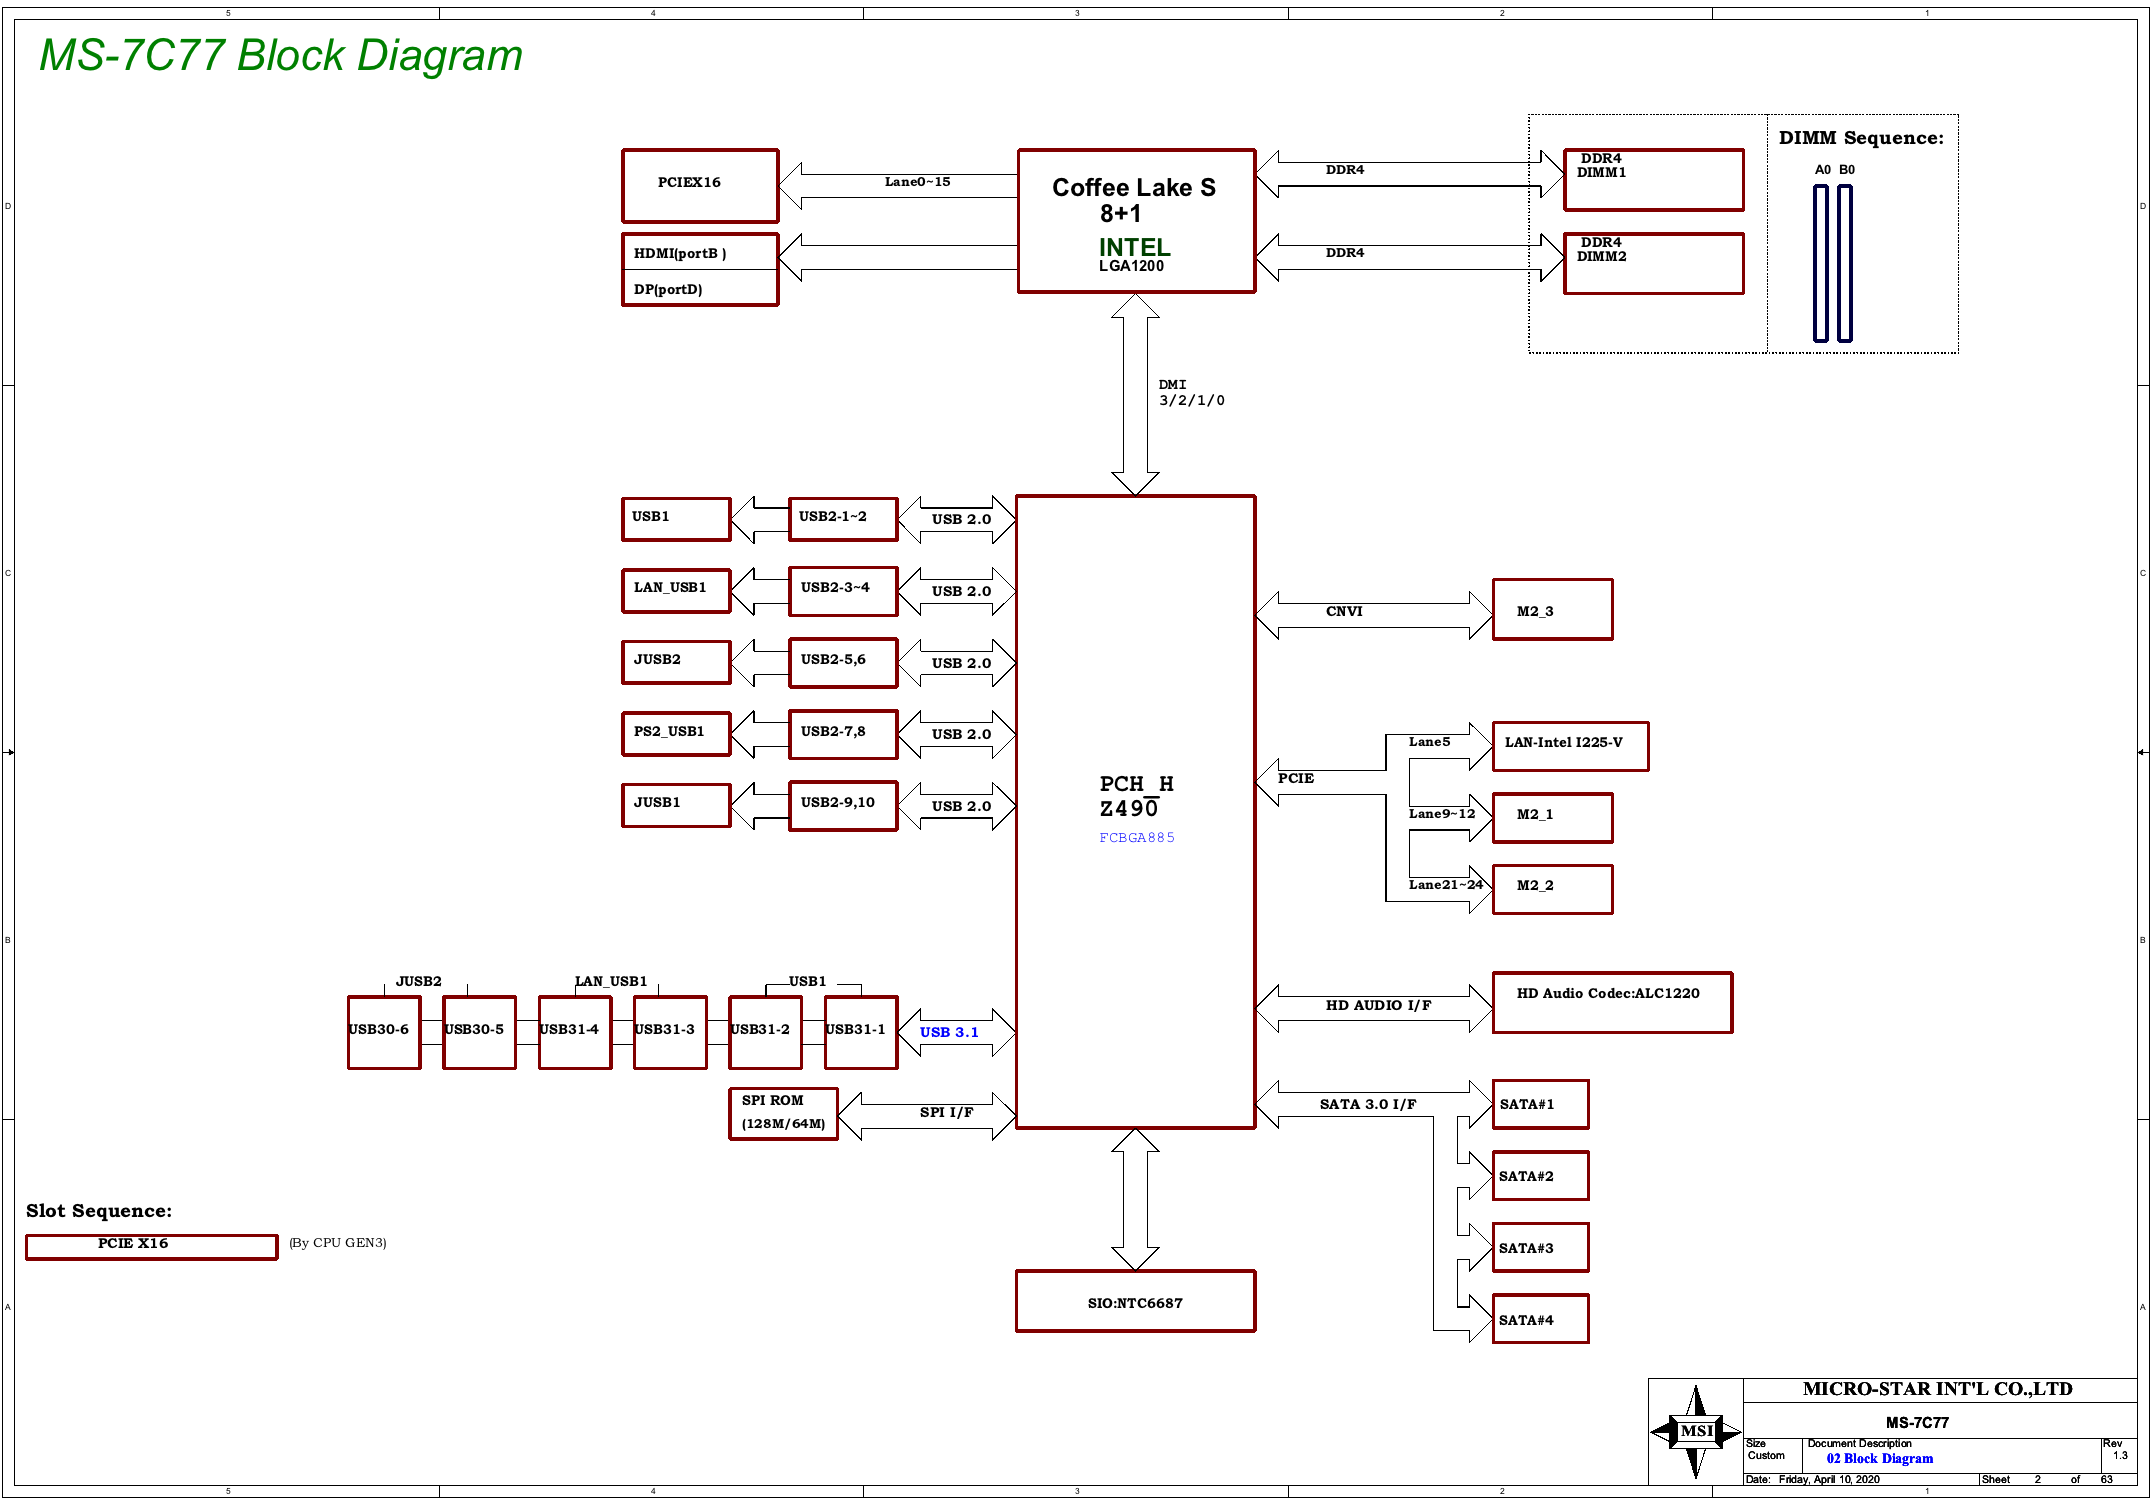Select the Coffee Lake S CPU block
The width and height of the screenshot is (2153, 1503).
pos(1136,221)
